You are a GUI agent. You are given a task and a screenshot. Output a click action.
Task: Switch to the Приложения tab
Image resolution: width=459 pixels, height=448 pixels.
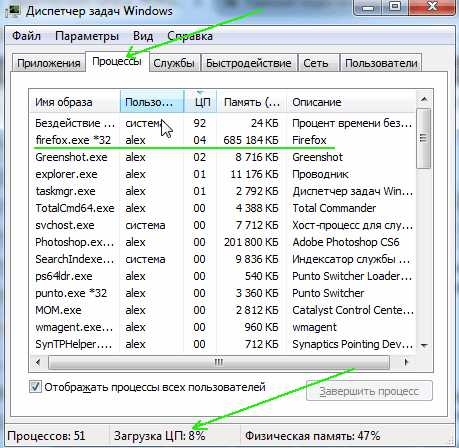[x=49, y=63]
